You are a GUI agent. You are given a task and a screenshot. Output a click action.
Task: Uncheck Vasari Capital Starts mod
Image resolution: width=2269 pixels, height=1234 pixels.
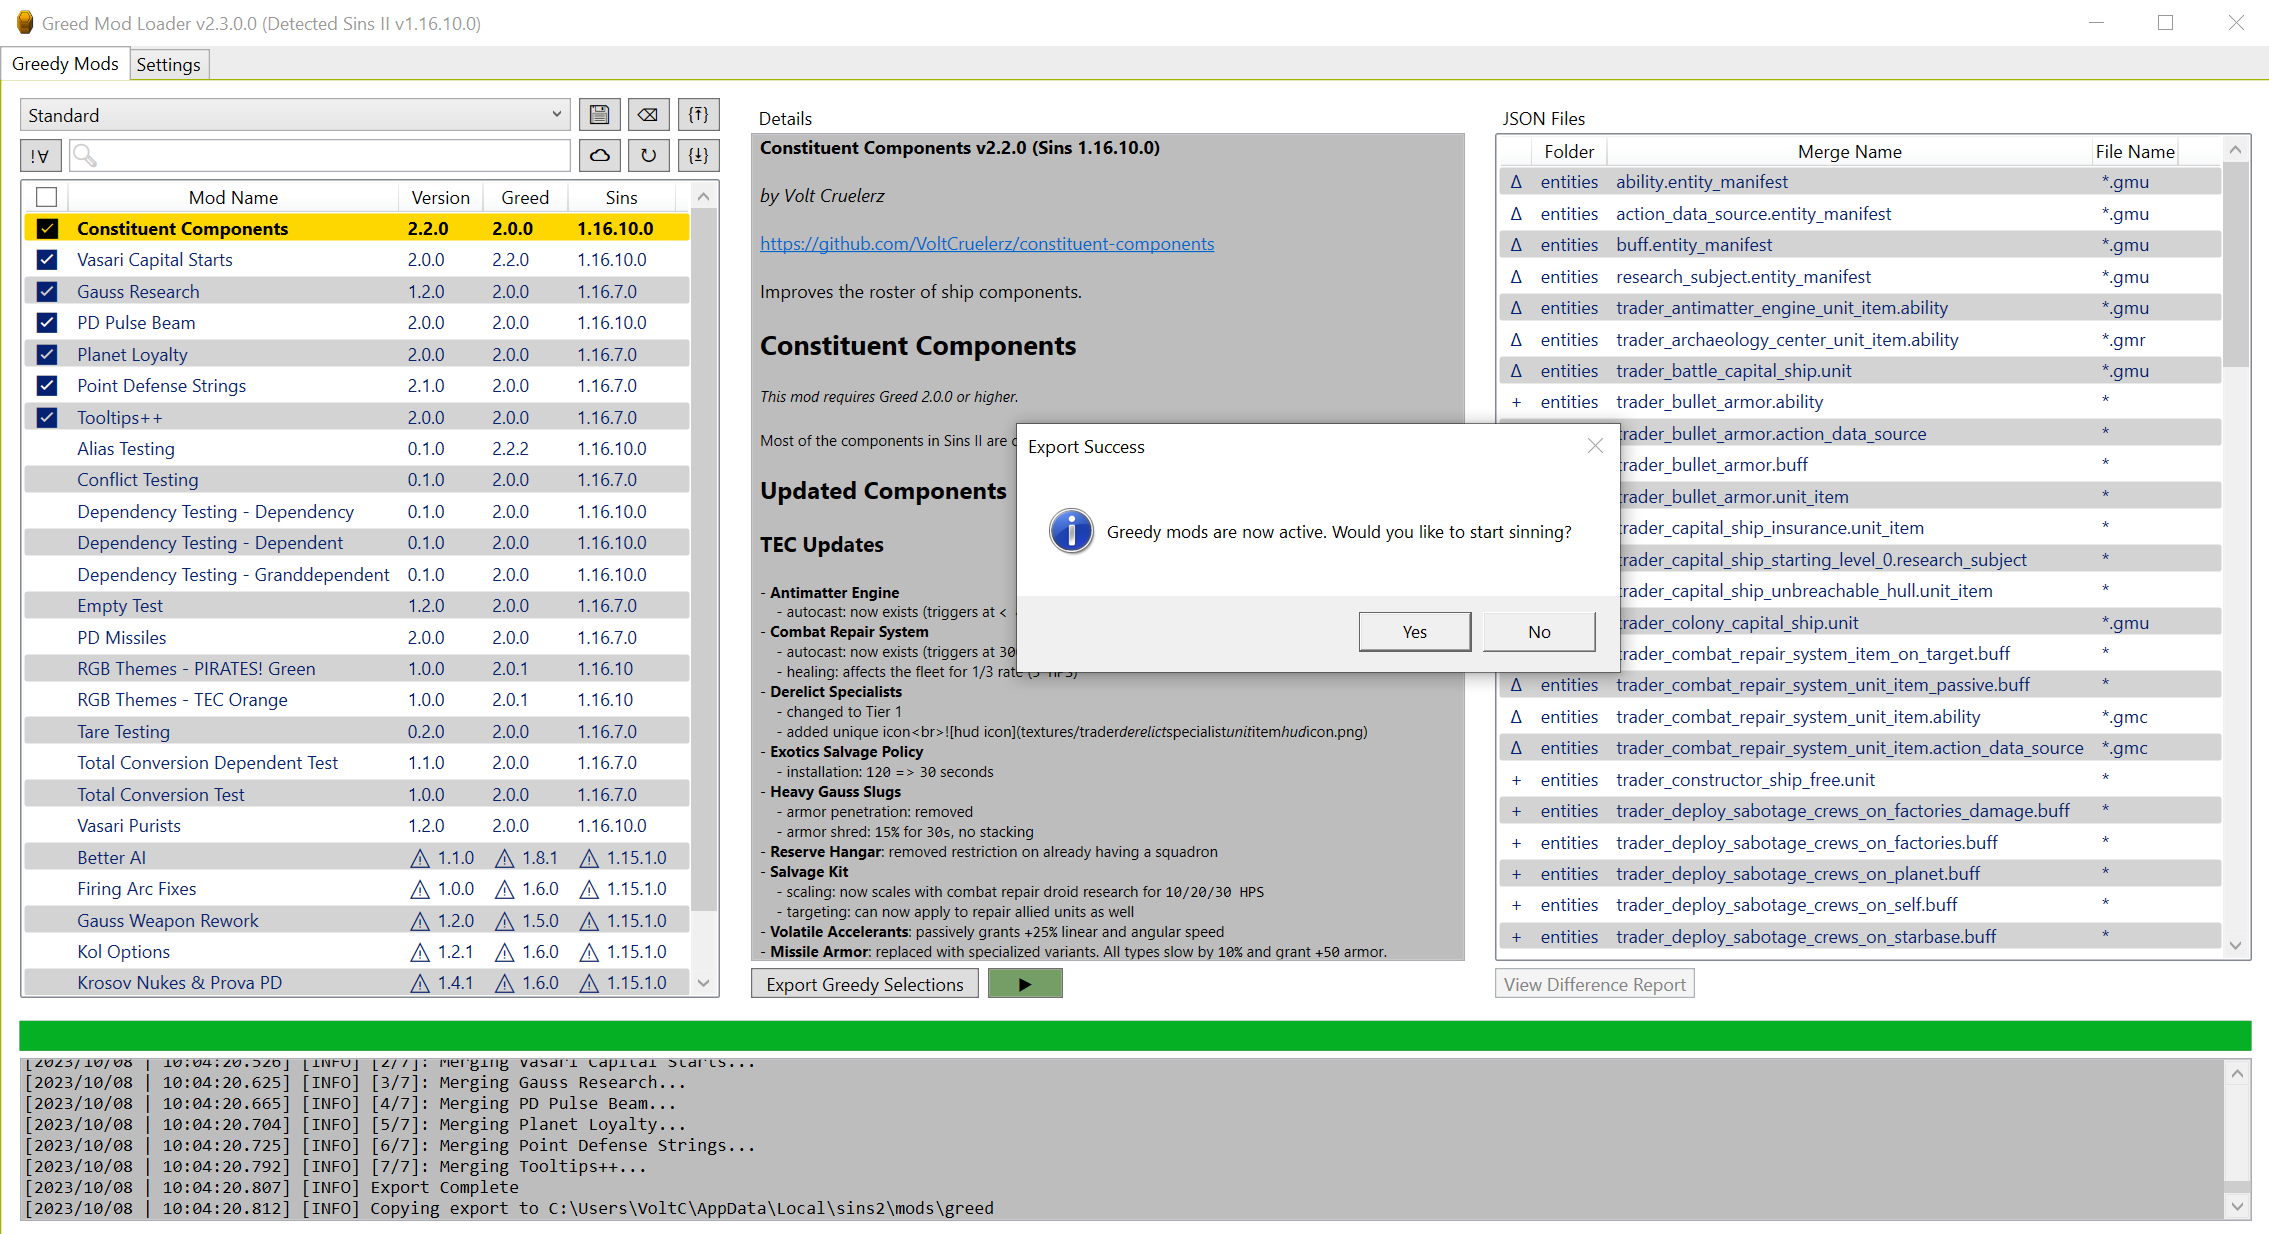[x=47, y=260]
